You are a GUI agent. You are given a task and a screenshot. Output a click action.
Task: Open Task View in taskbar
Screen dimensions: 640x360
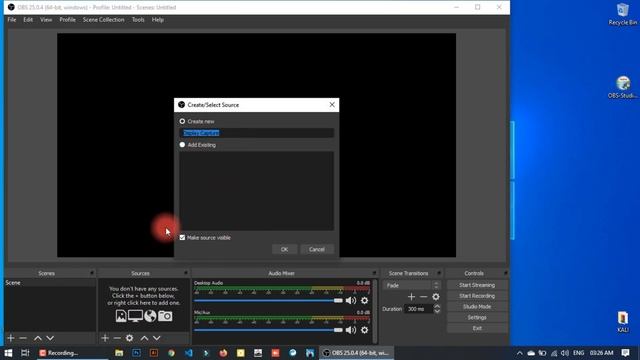pyautogui.click(x=25, y=353)
